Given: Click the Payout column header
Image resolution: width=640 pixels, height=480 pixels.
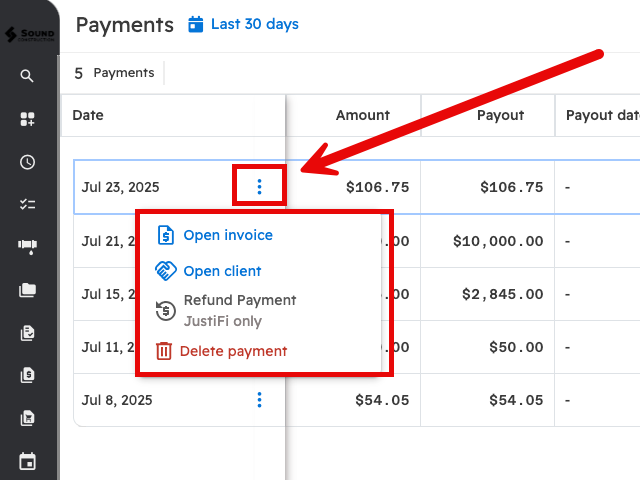Looking at the screenshot, I should click(x=500, y=115).
